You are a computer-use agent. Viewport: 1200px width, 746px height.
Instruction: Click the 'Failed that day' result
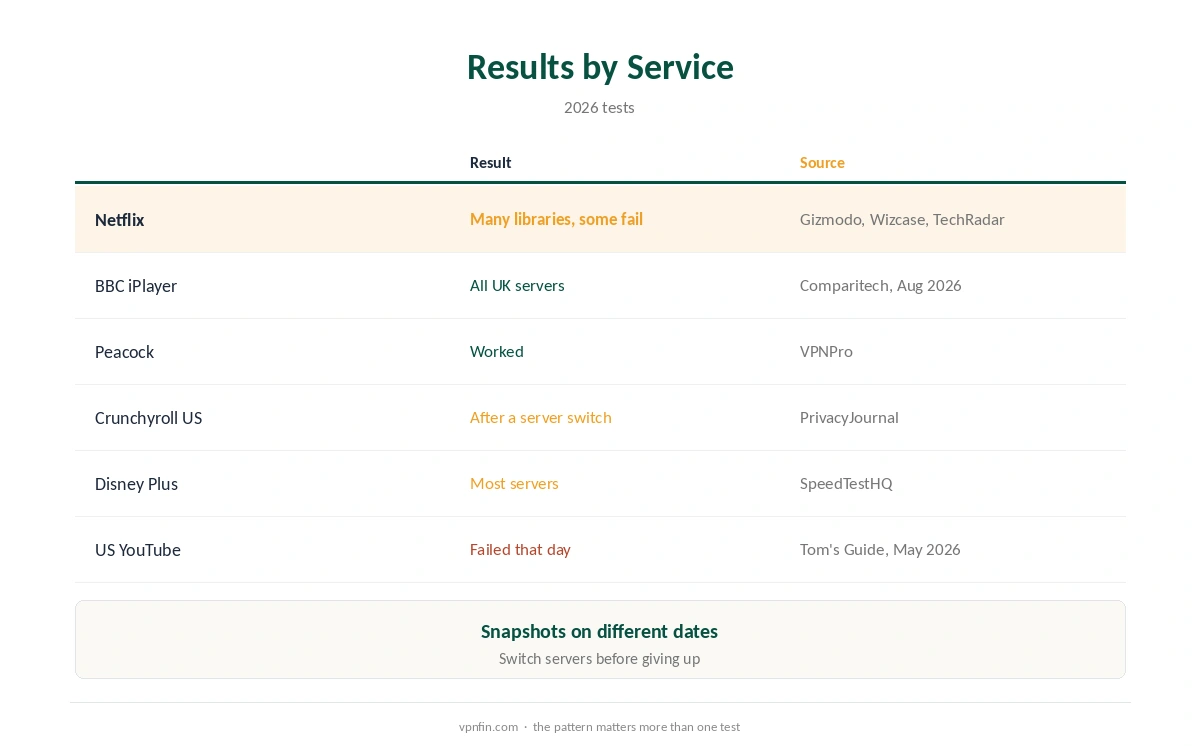520,549
